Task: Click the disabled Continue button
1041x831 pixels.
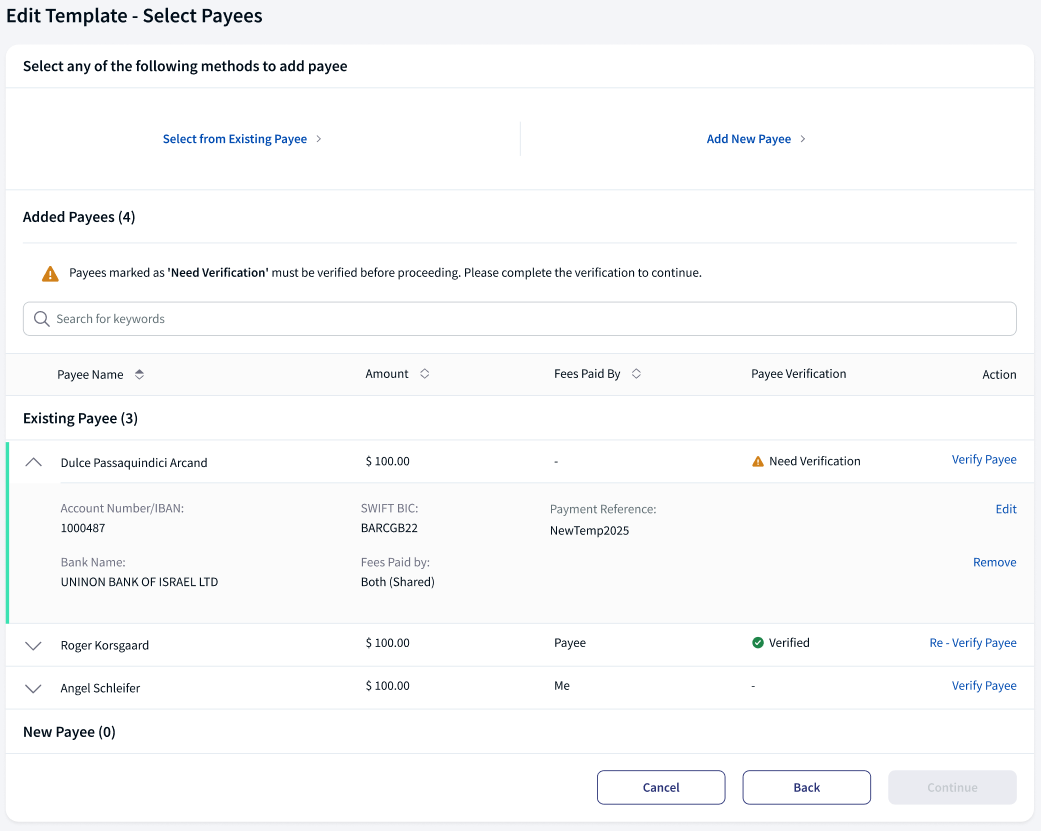Action: (x=953, y=787)
